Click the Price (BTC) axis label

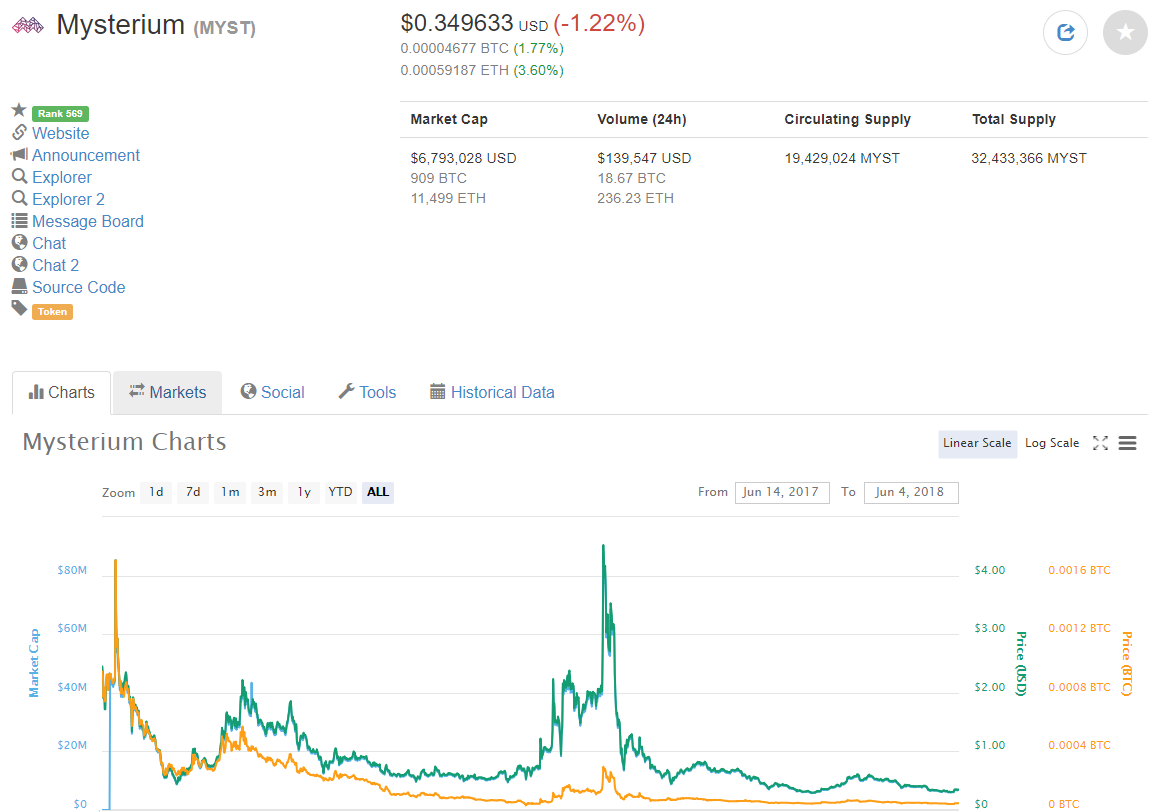1127,663
